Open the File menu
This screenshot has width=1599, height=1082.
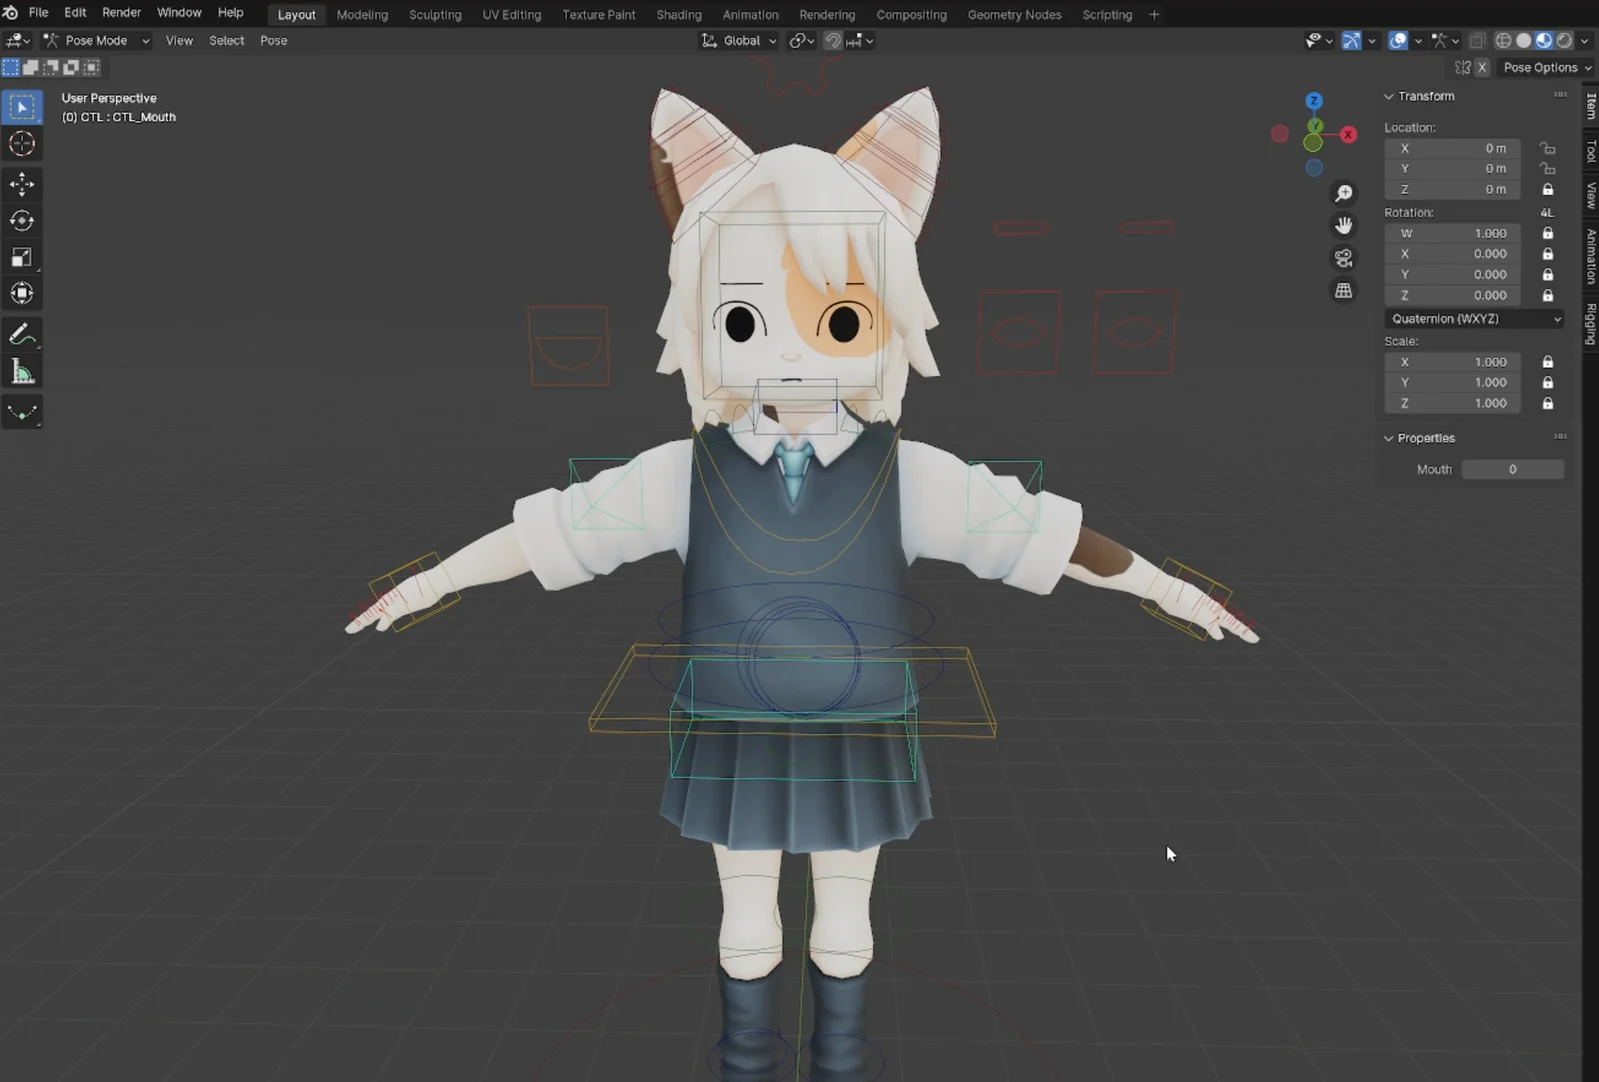38,13
